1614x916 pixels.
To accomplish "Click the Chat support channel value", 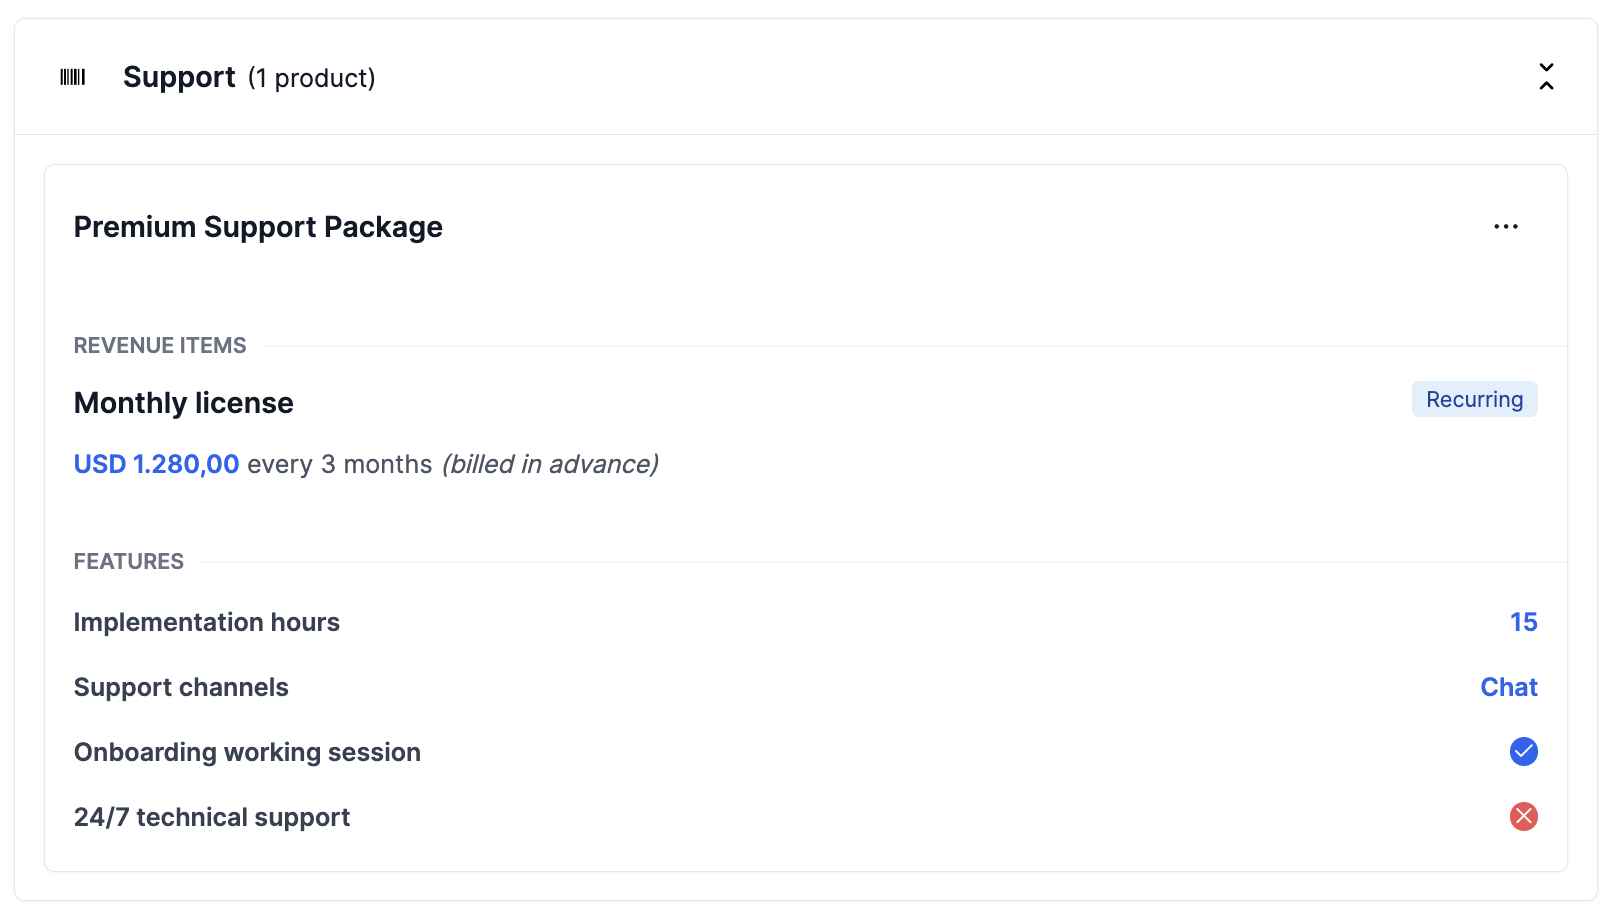I will pos(1508,687).
